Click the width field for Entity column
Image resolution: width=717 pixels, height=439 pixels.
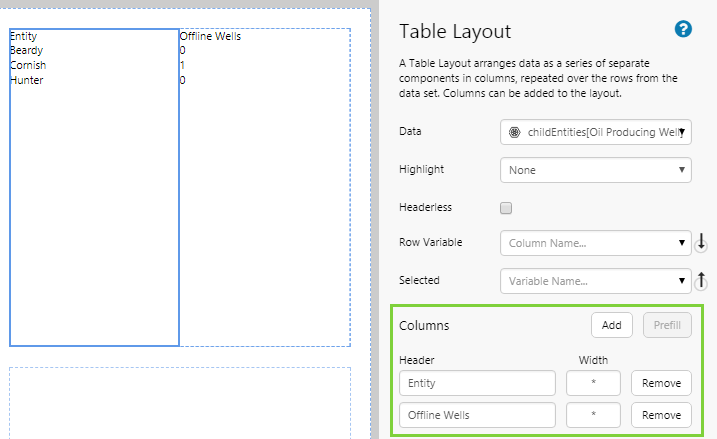tap(593, 383)
